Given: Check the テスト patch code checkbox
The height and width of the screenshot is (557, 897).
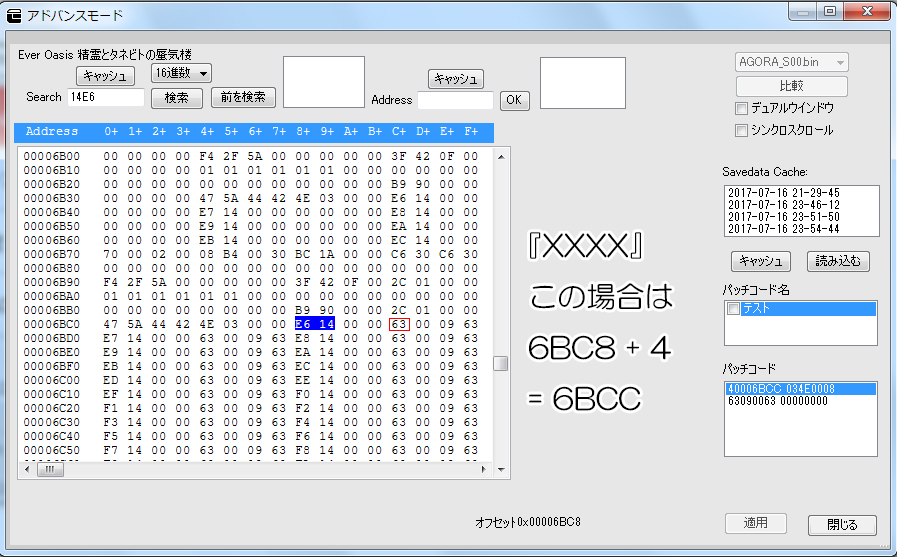Looking at the screenshot, I should click(733, 309).
